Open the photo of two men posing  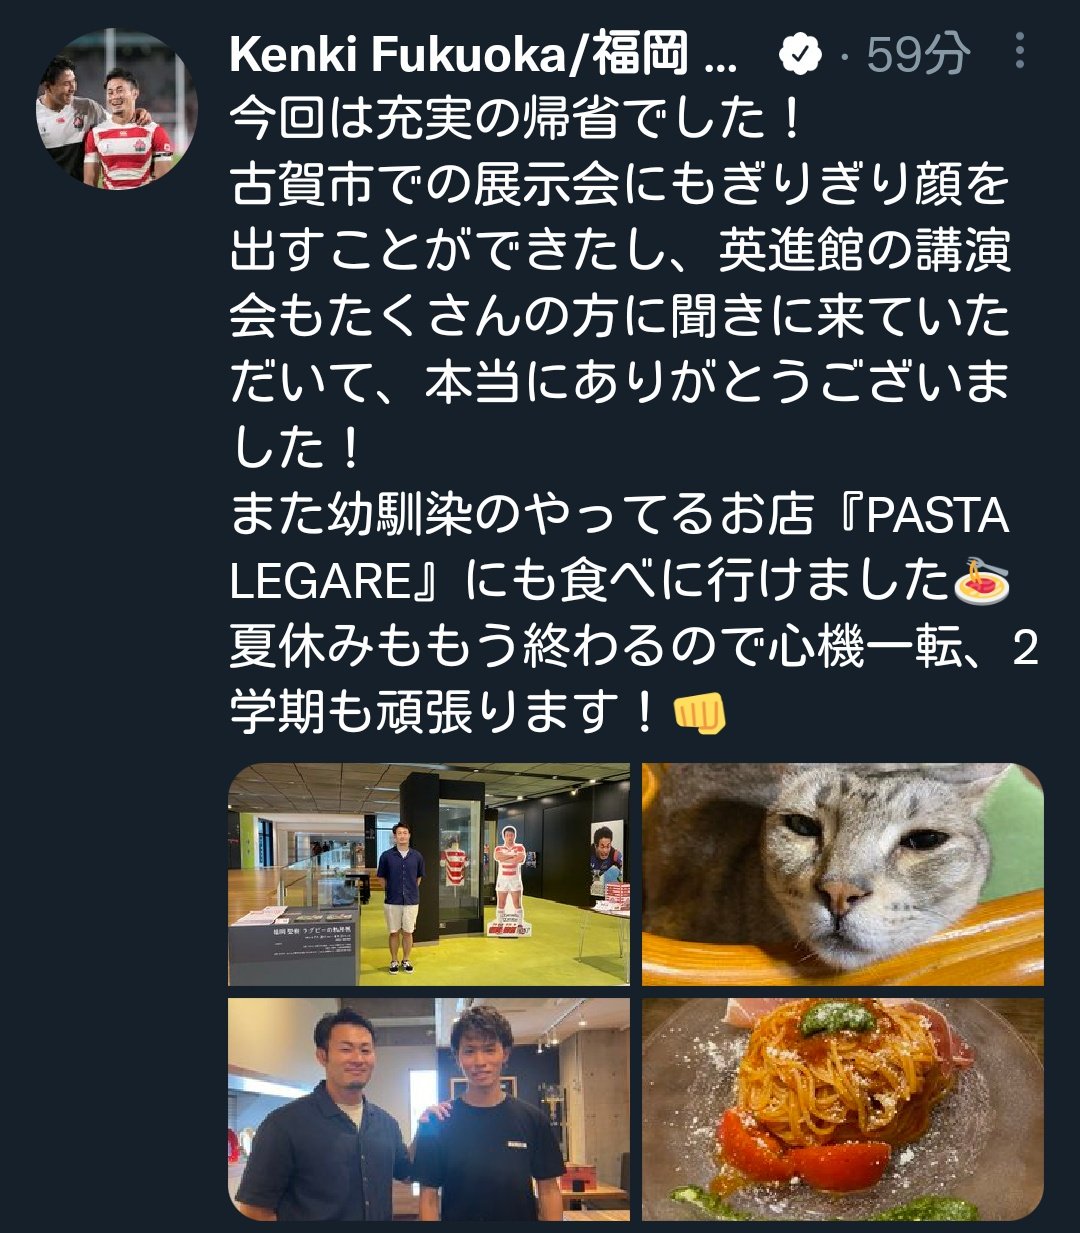click(429, 1109)
